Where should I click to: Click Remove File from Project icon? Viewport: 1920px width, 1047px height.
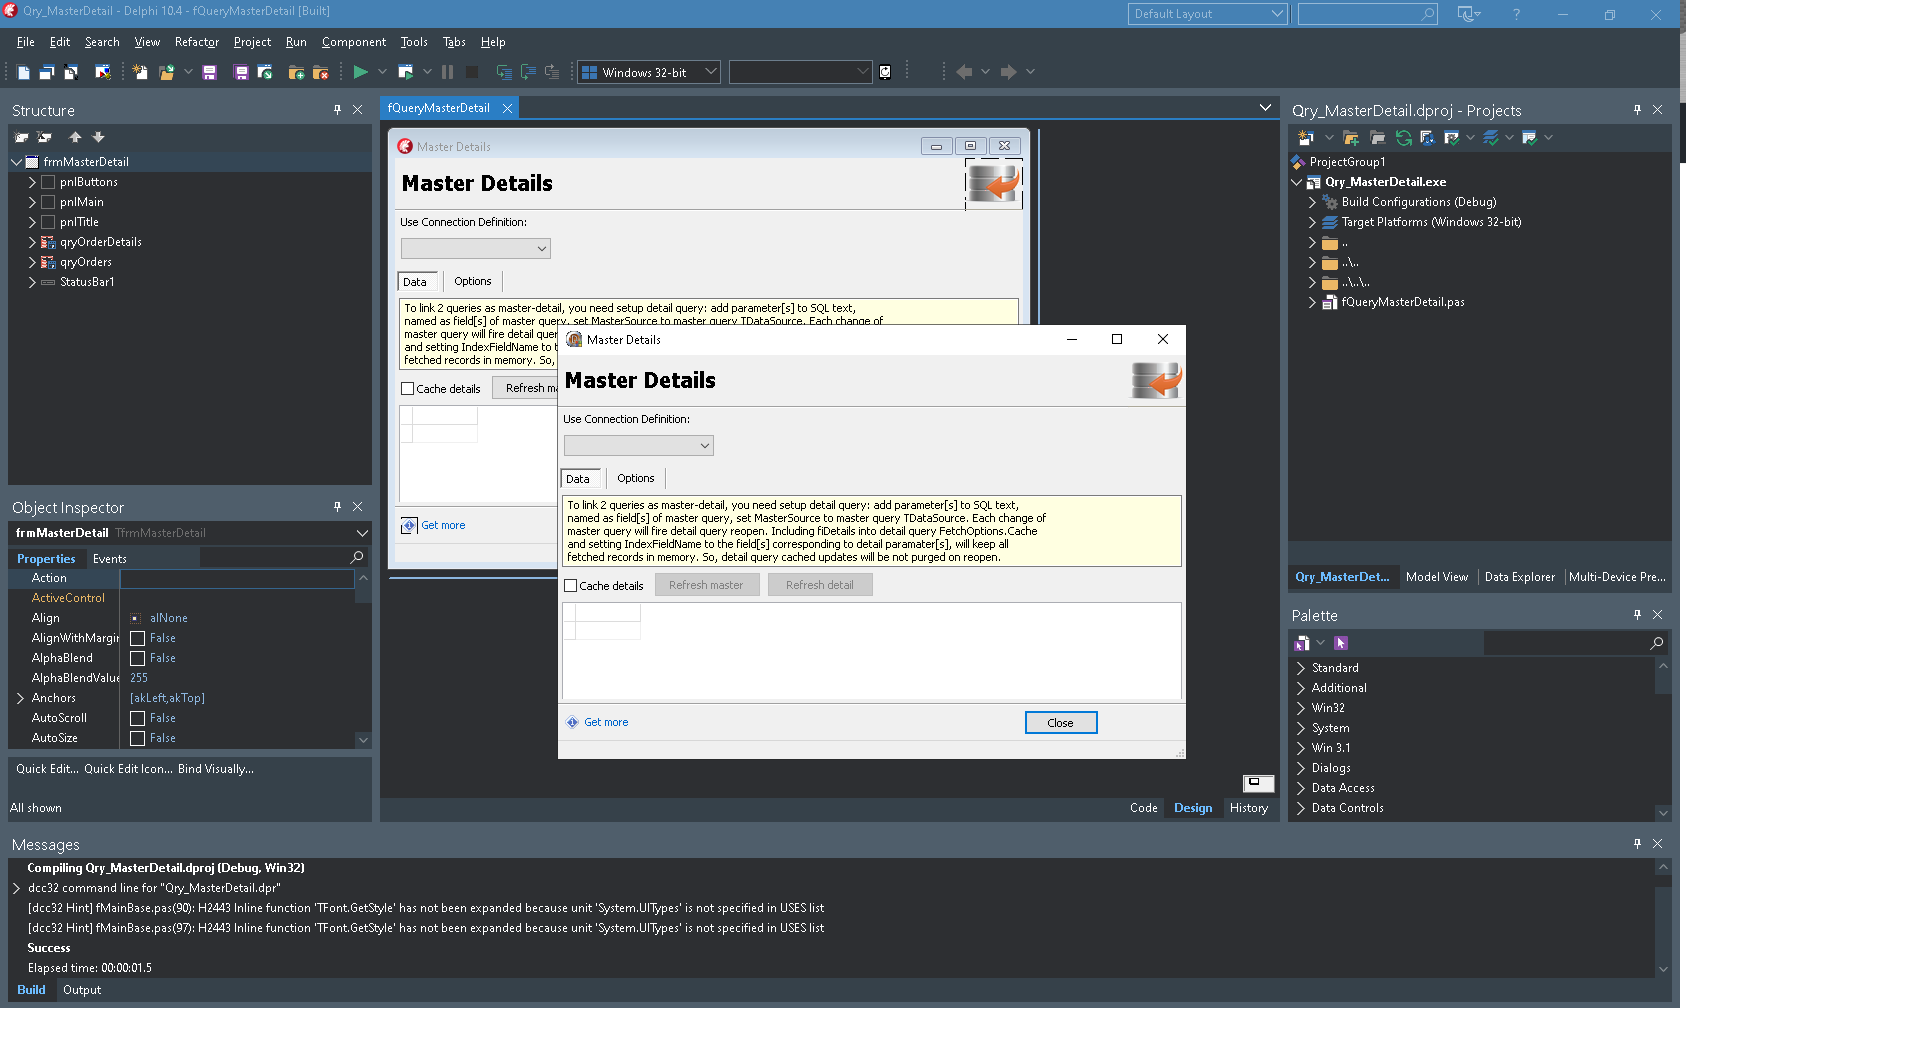pyautogui.click(x=321, y=72)
